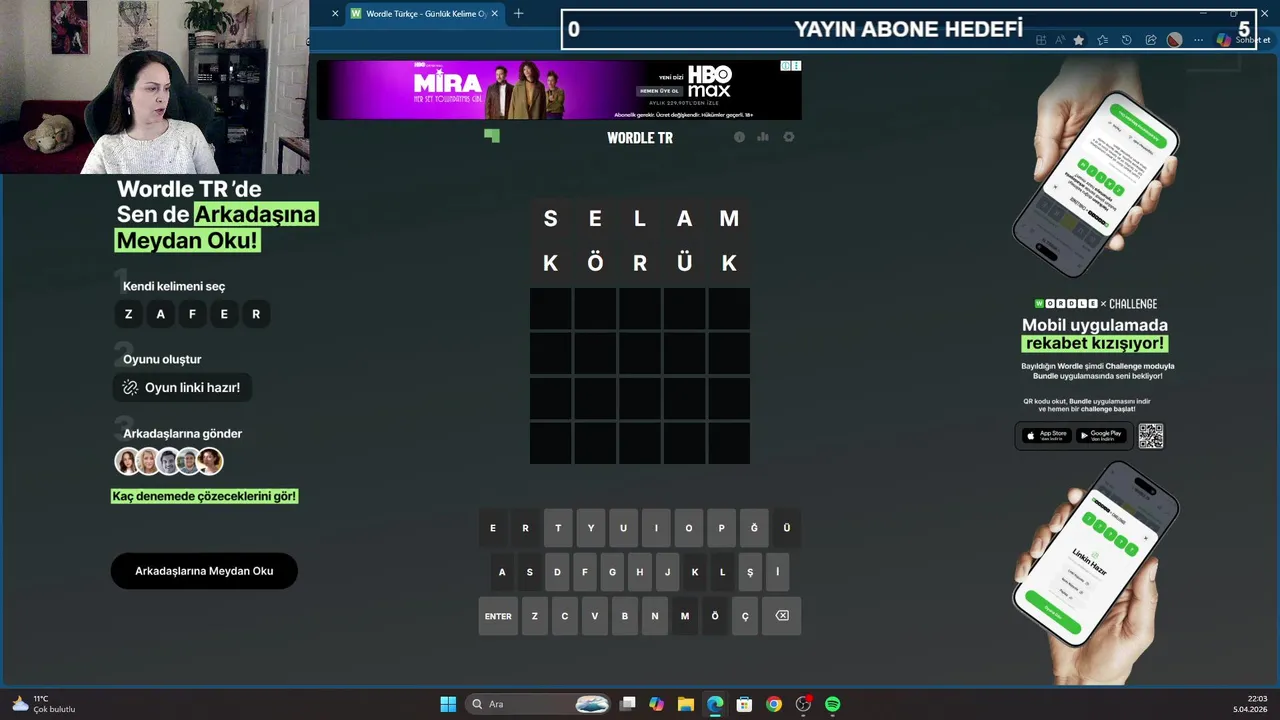Click the QR code image
This screenshot has height=720, width=1280.
click(x=1151, y=436)
